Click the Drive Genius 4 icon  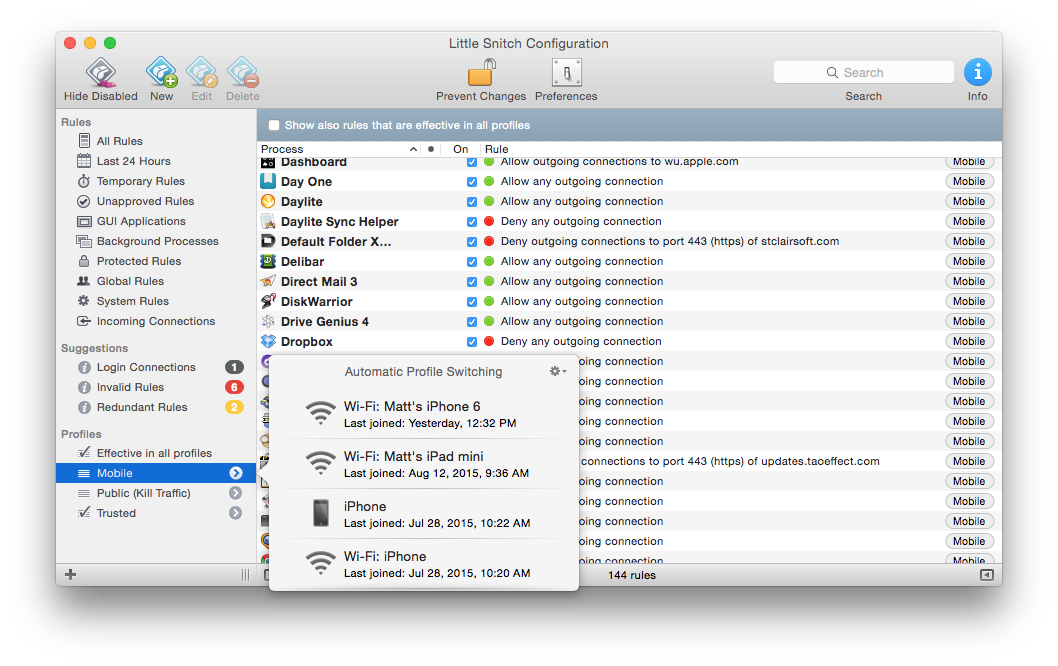pos(268,321)
